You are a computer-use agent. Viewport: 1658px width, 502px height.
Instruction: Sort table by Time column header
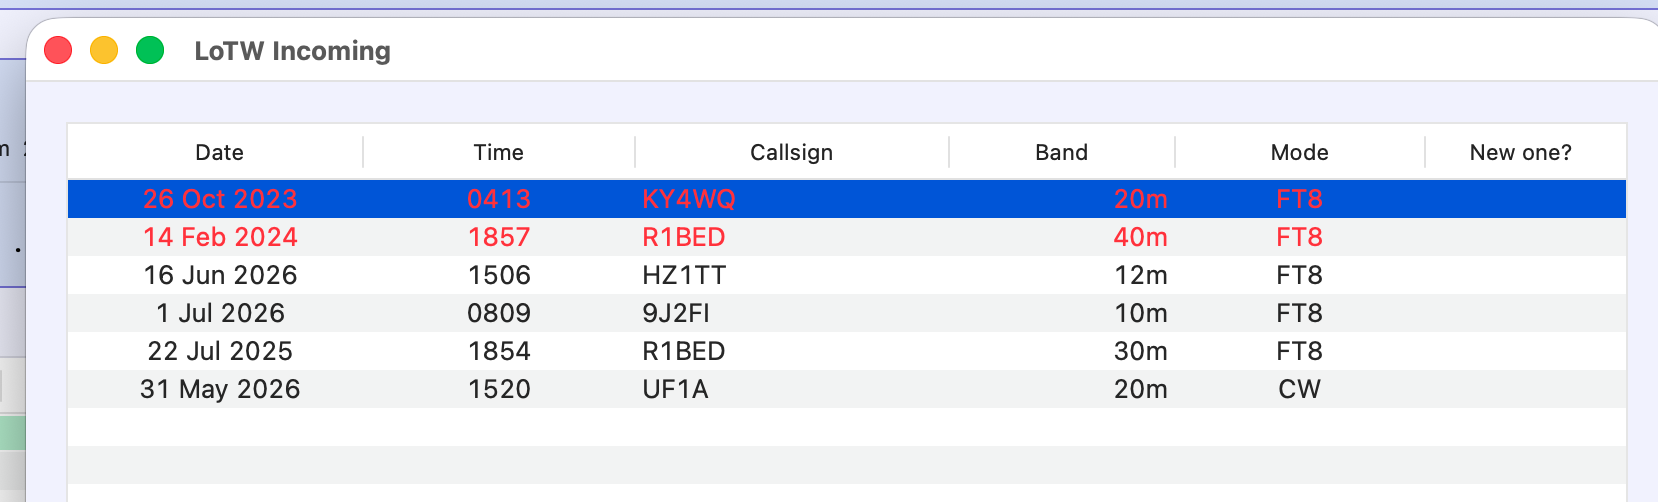(499, 152)
